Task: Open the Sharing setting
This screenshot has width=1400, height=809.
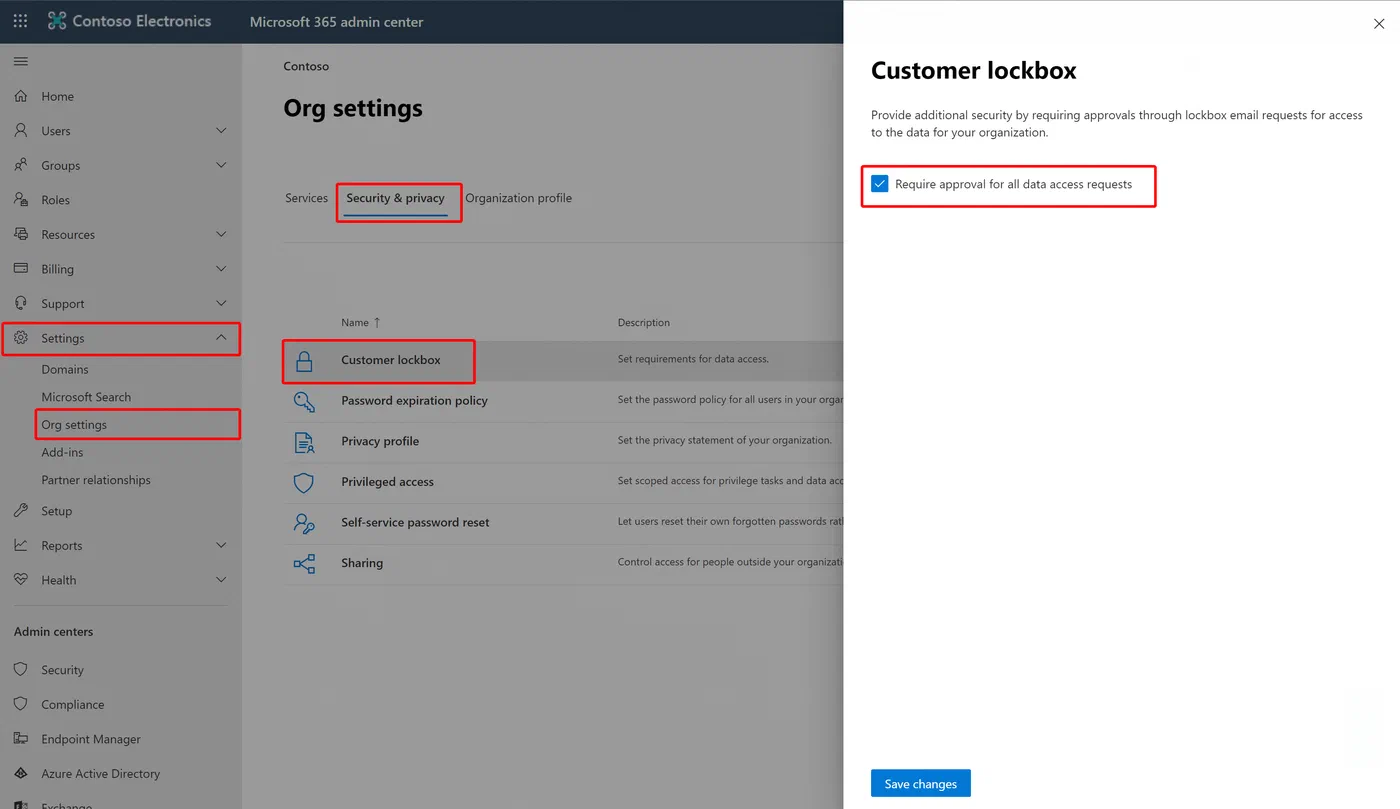Action: click(362, 564)
